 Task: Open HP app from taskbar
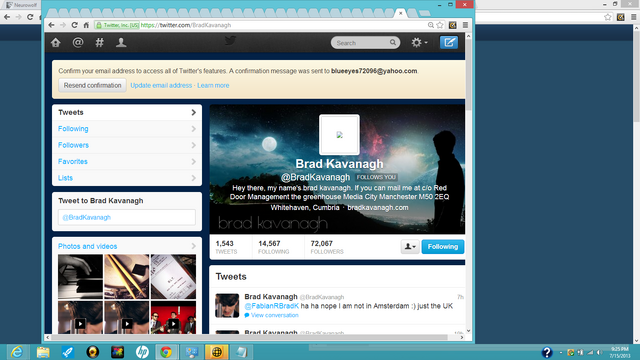tap(142, 352)
